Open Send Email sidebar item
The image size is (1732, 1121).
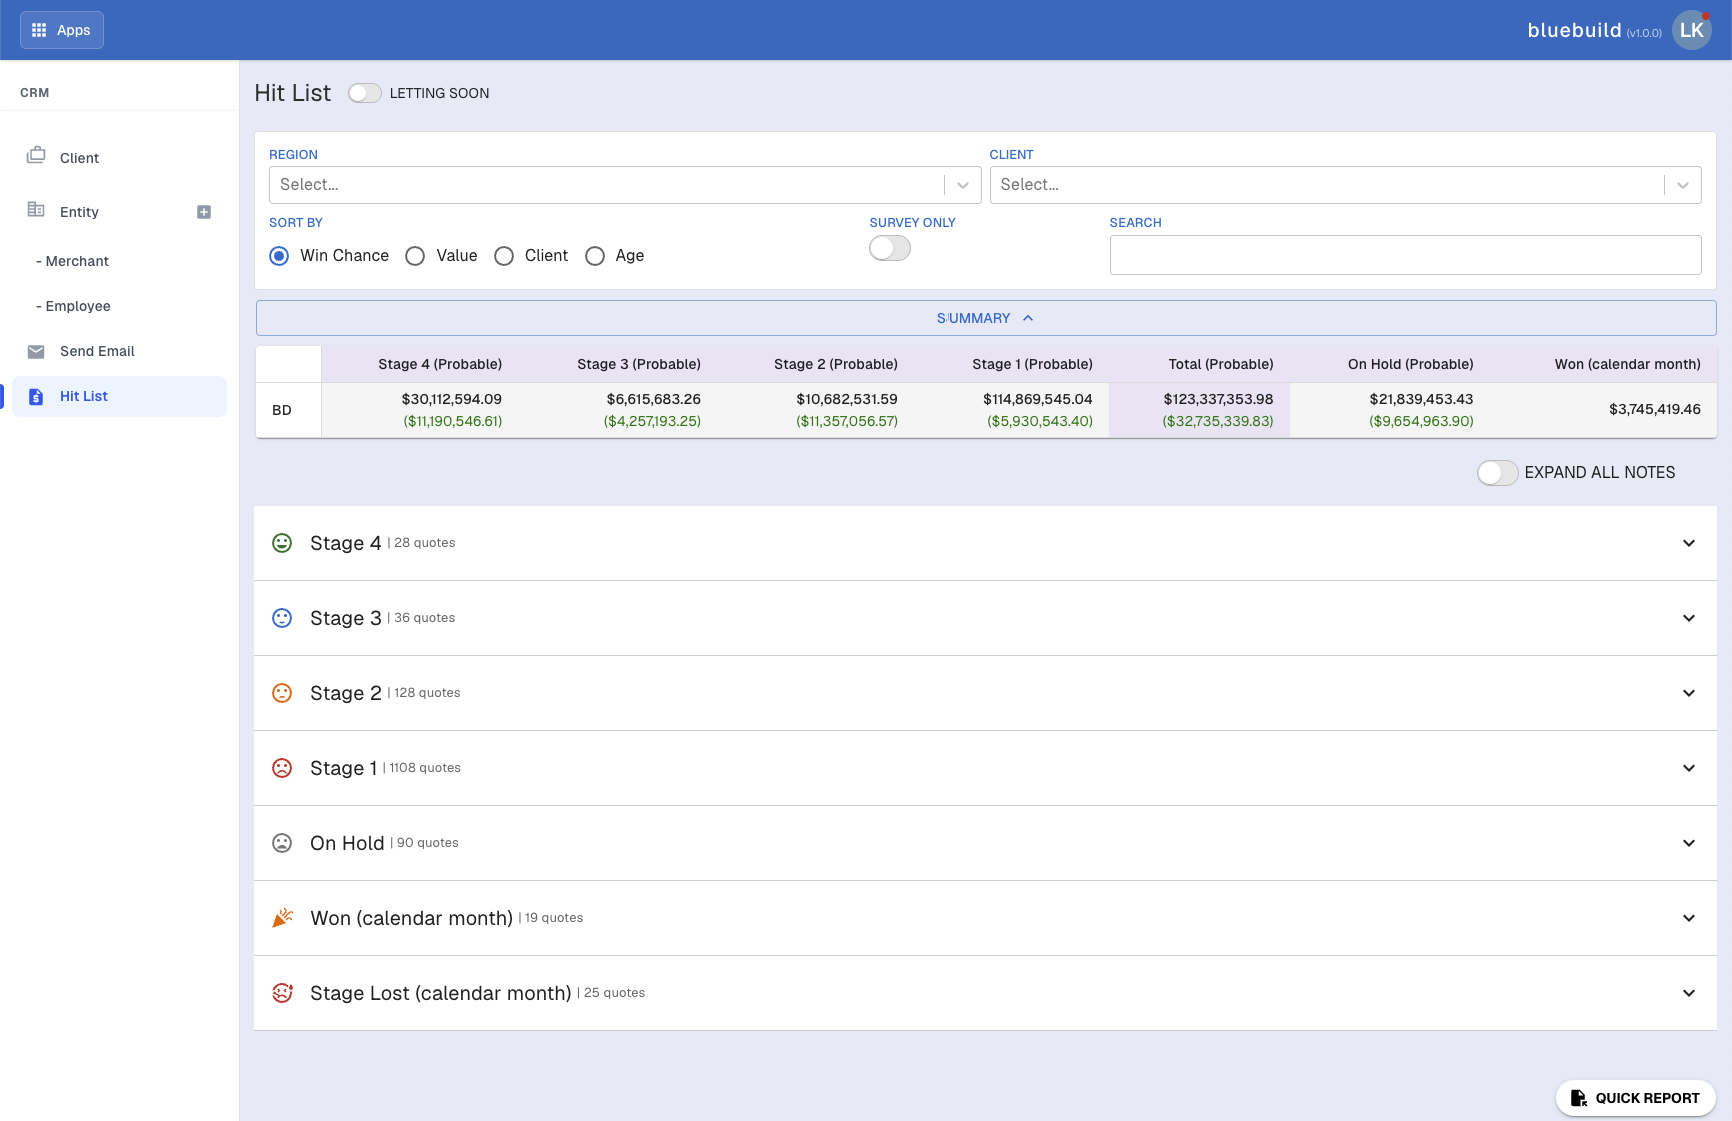[x=97, y=351]
